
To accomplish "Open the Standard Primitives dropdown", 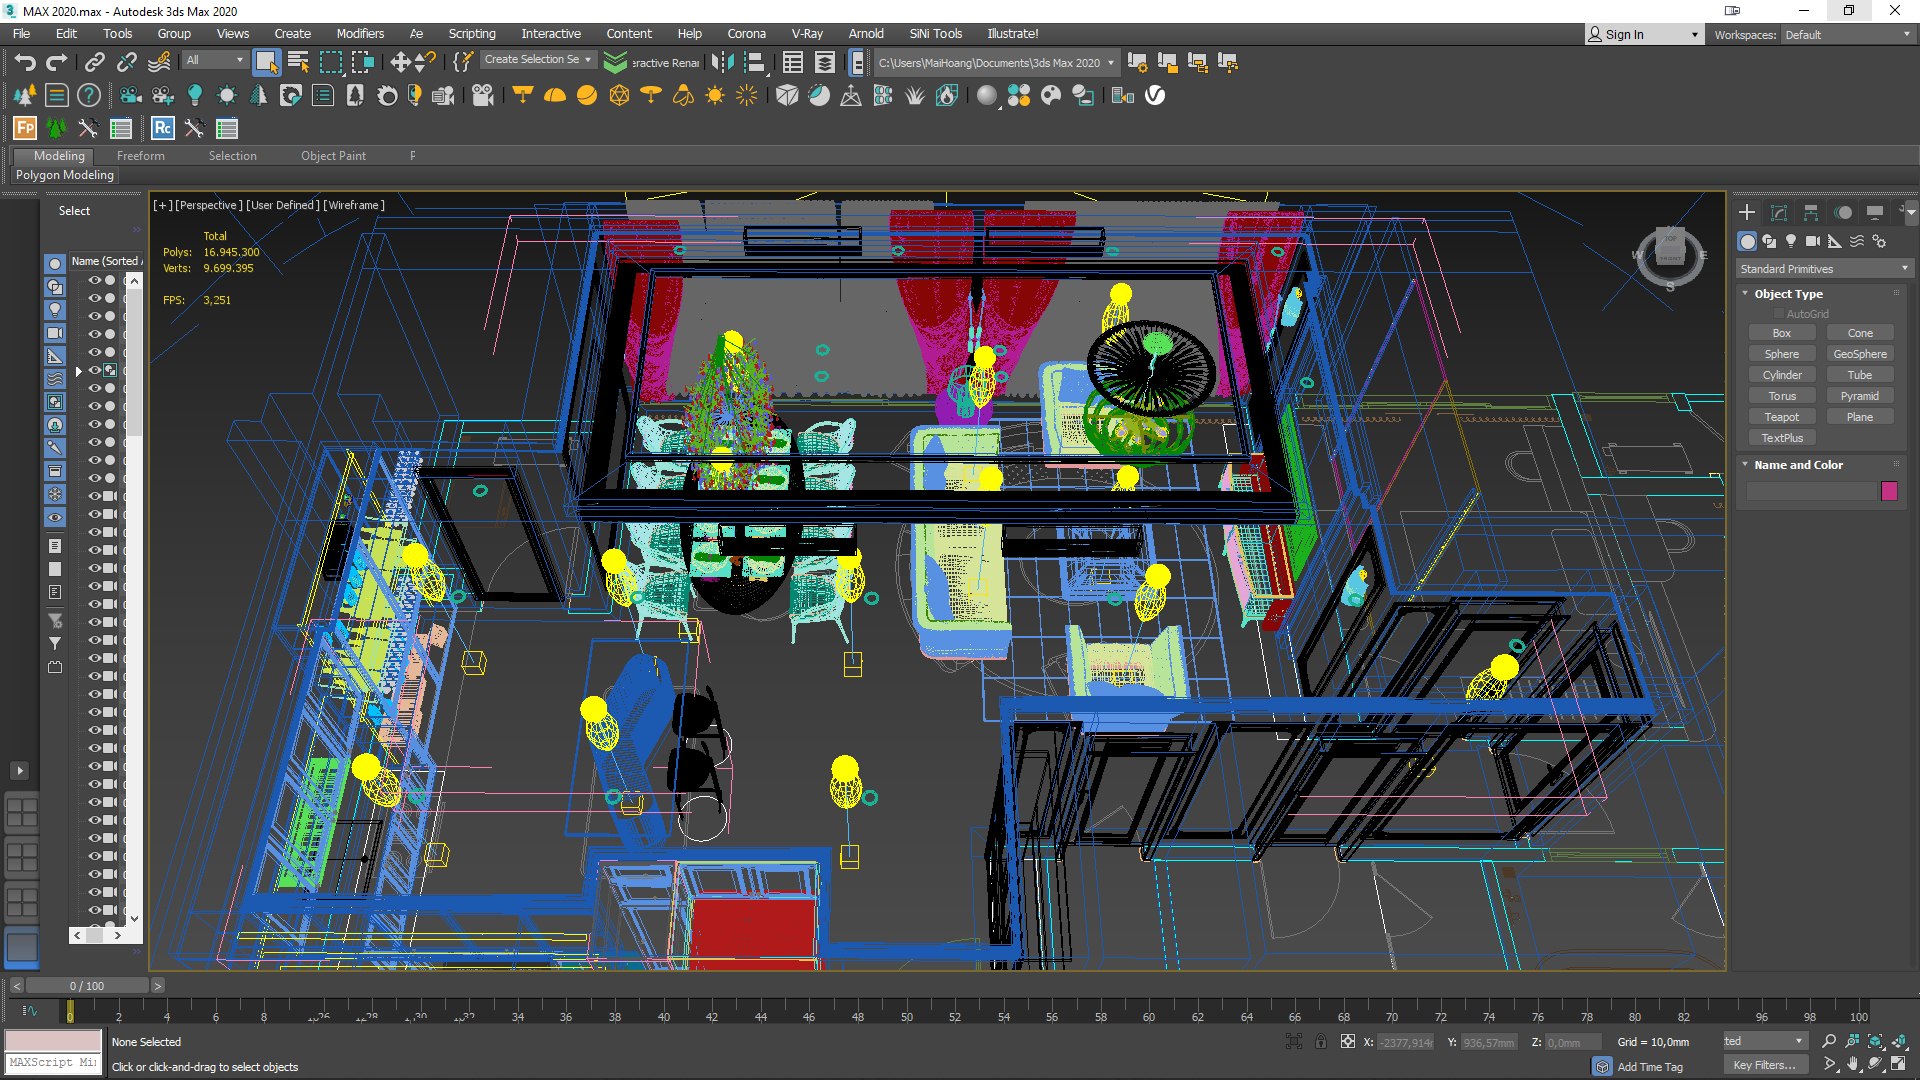I will 1824,269.
